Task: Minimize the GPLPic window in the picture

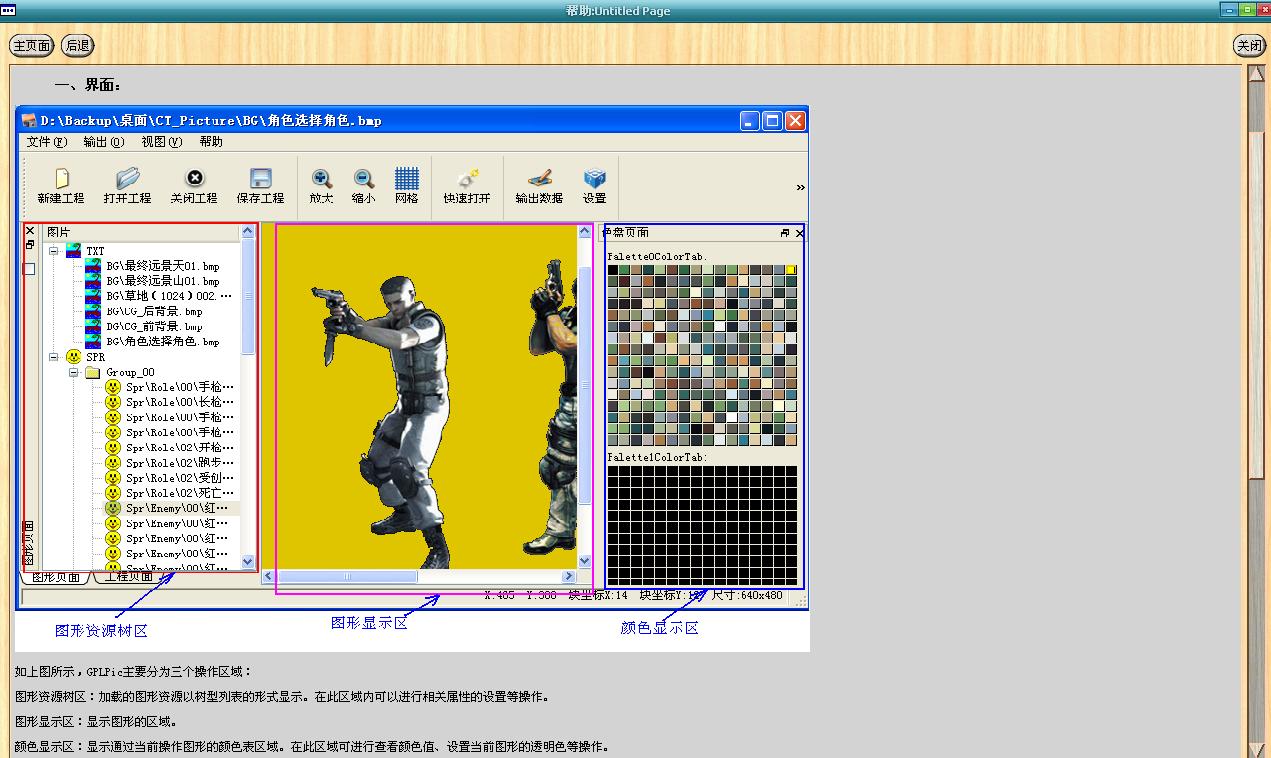Action: pos(750,120)
